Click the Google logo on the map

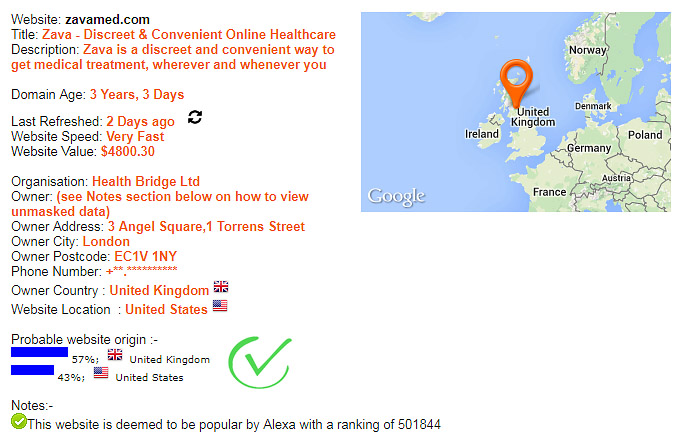(x=396, y=197)
